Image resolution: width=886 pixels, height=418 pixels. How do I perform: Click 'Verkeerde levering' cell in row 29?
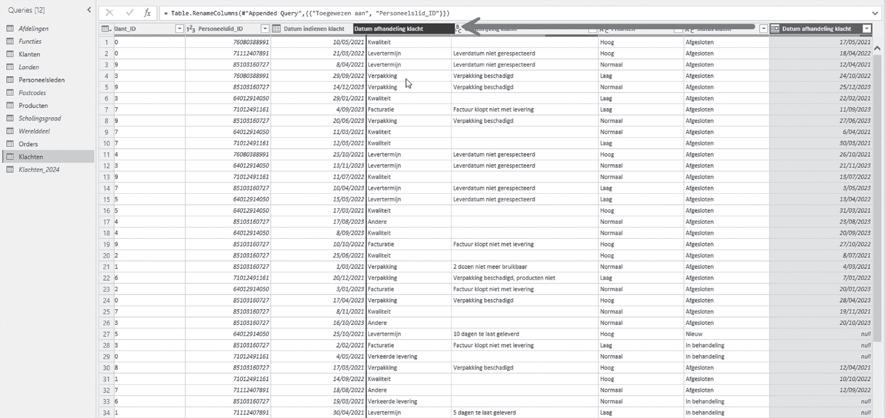409,356
